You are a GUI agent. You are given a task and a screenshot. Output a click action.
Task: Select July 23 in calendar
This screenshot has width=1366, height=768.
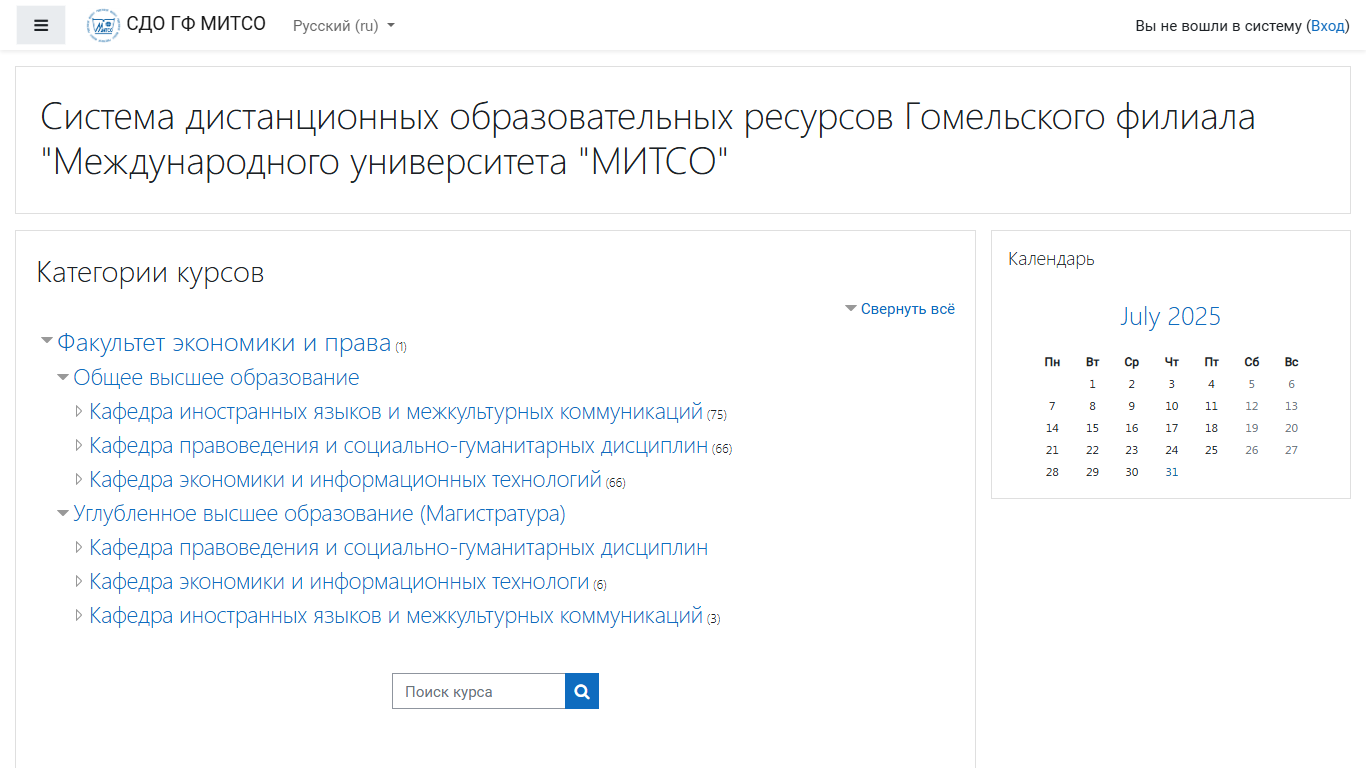click(x=1131, y=450)
